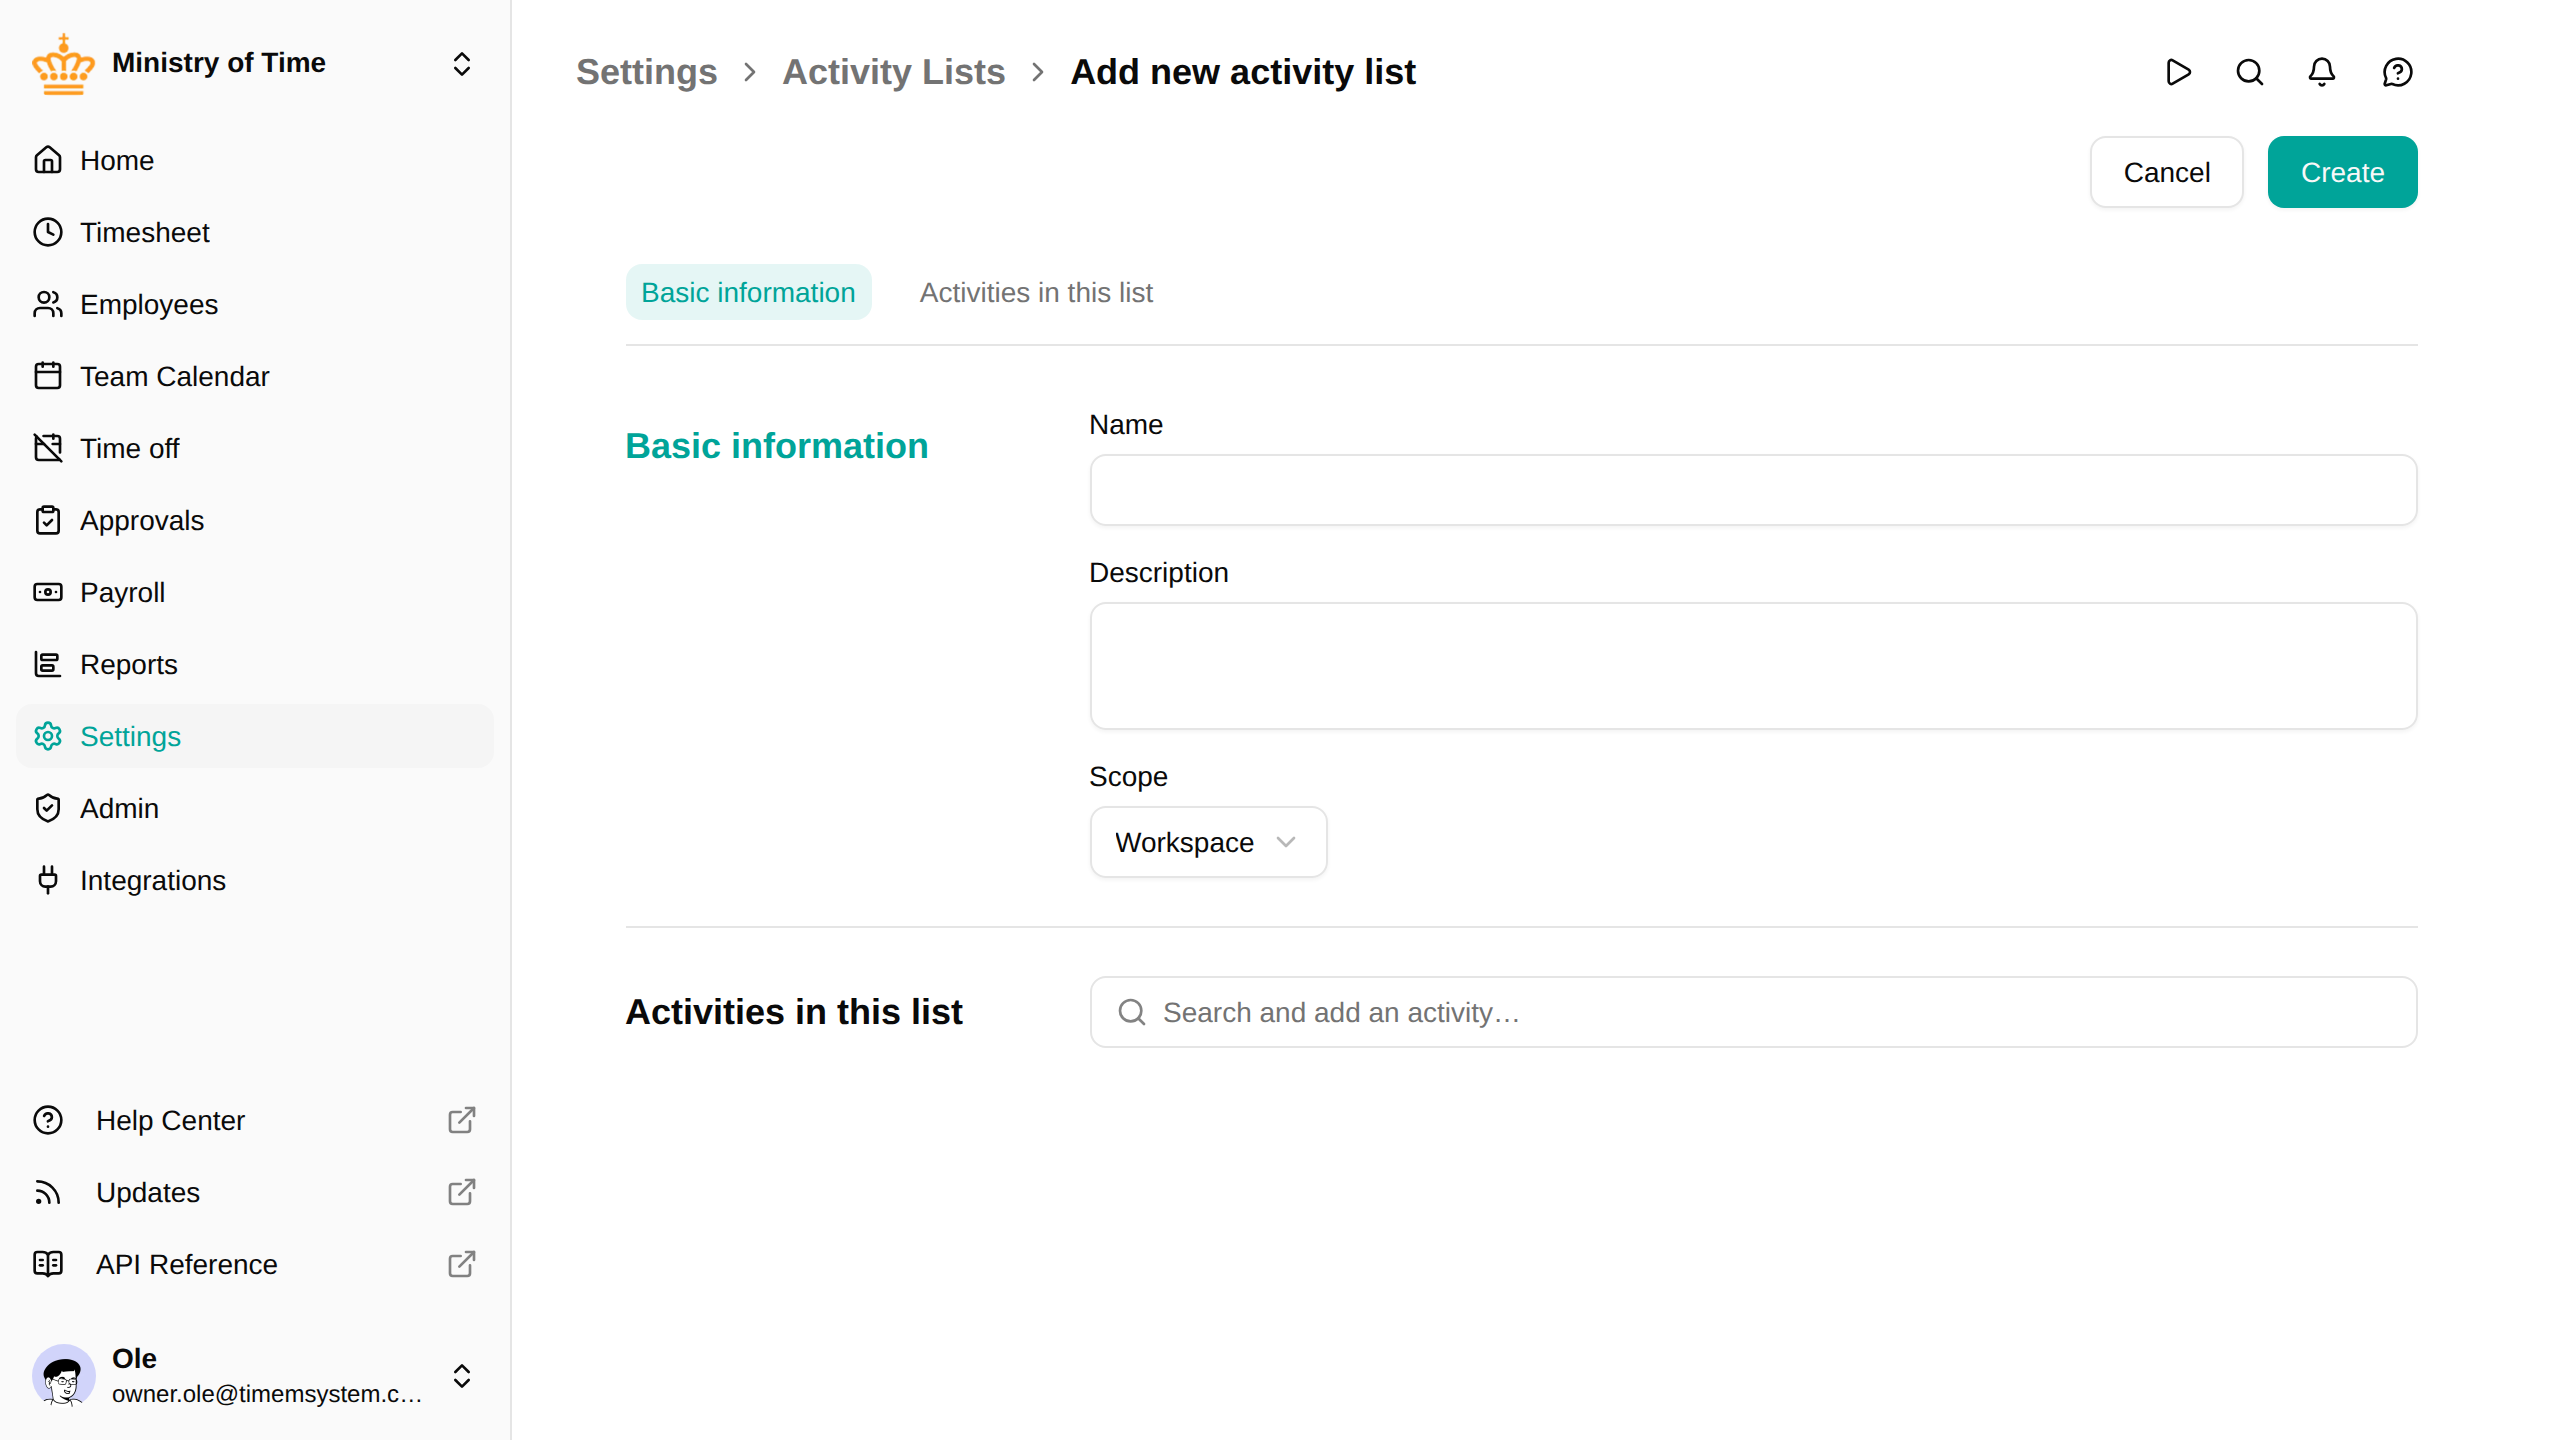This screenshot has height=1440, width=2560.
Task: Click the Updates feed icon
Action: point(48,1192)
